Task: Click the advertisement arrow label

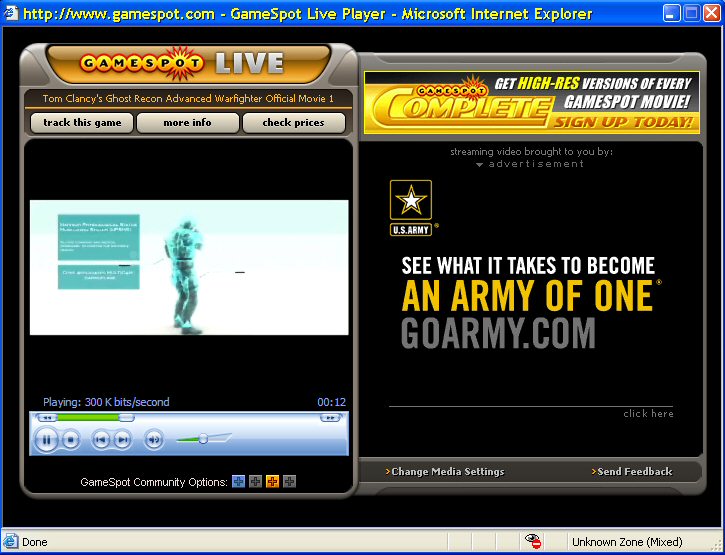Action: (530, 164)
